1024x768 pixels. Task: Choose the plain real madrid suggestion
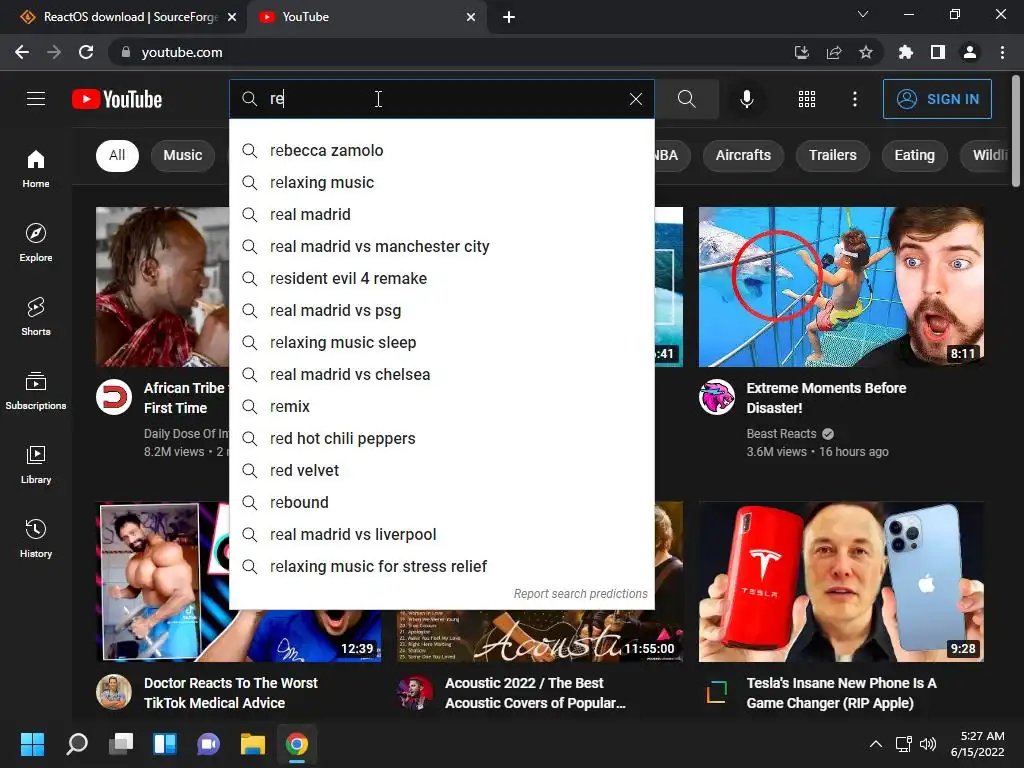[x=441, y=214]
